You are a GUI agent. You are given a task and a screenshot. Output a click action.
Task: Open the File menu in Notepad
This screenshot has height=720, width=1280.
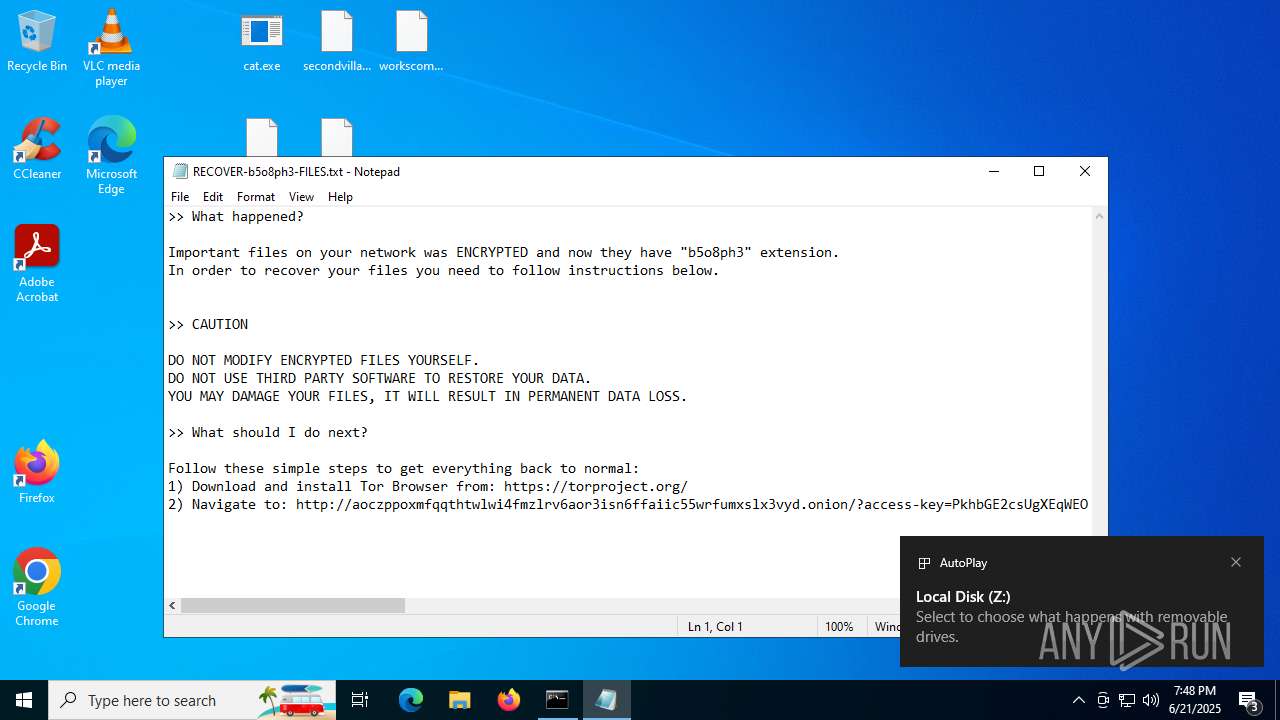point(180,197)
